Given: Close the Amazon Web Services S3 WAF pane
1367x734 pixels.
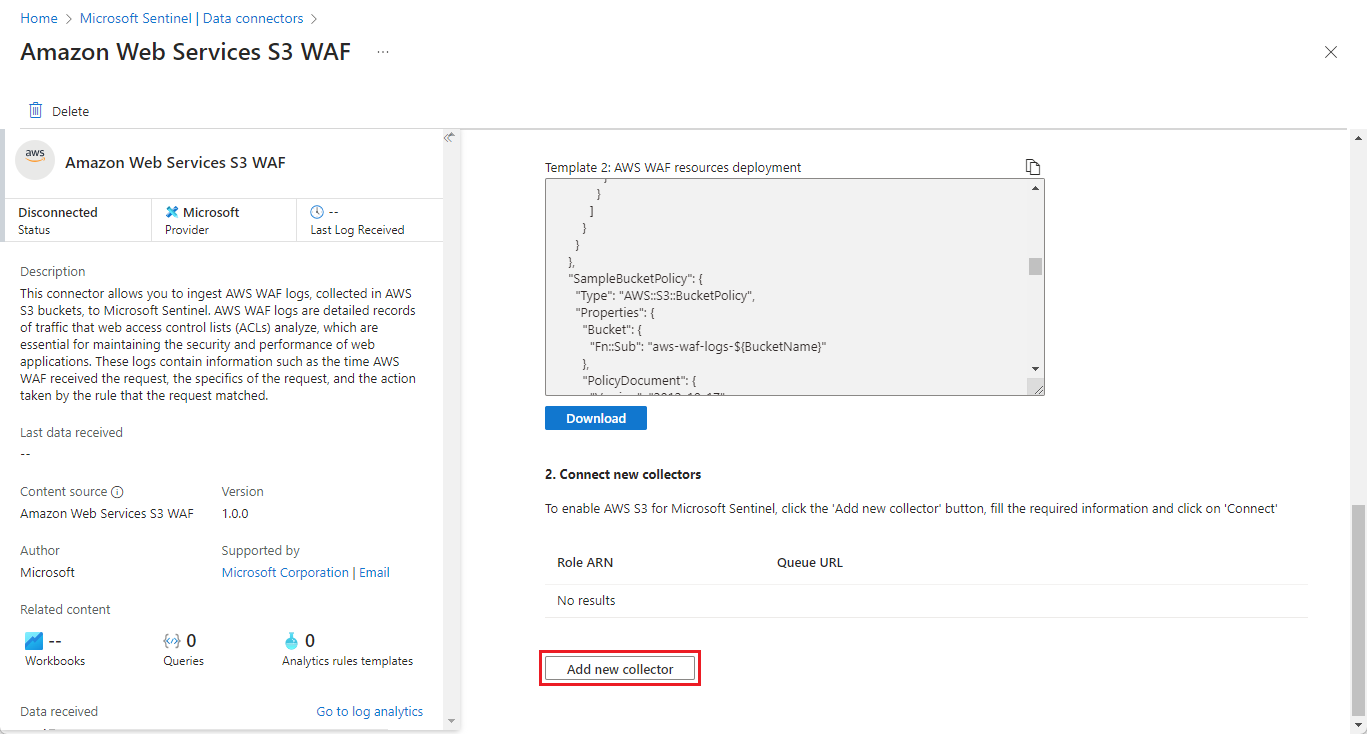Looking at the screenshot, I should click(1330, 52).
